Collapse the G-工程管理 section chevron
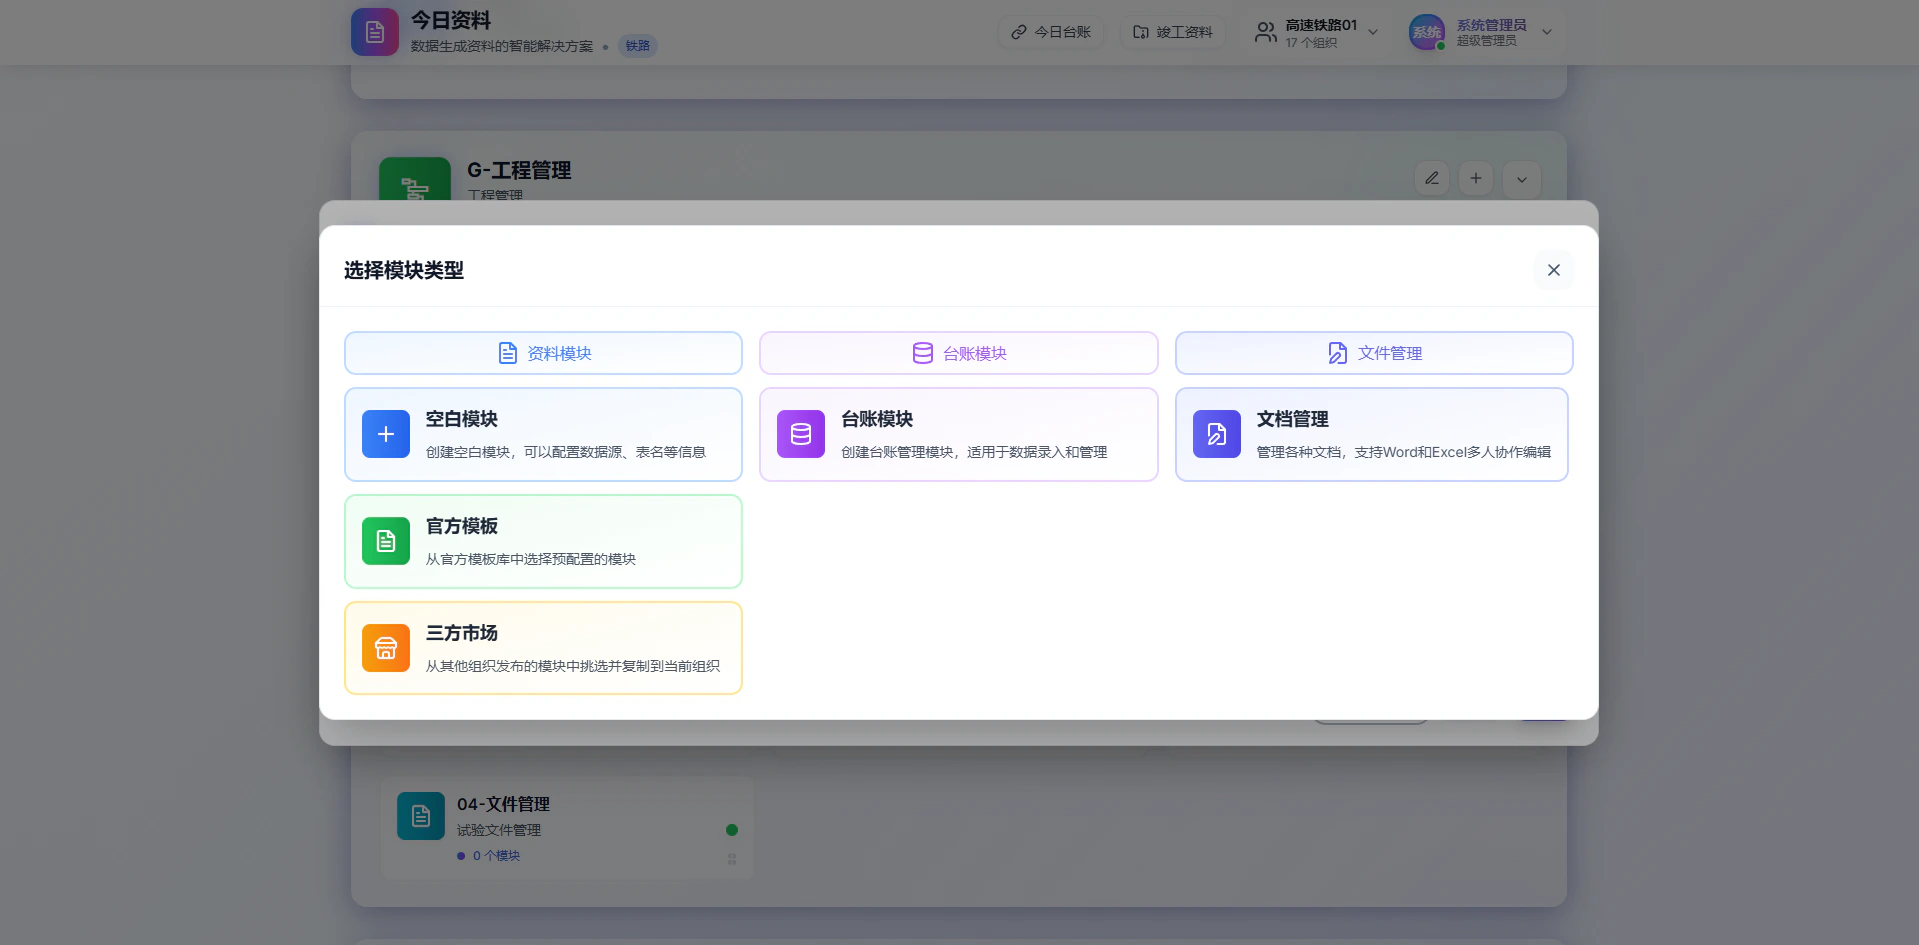 click(1522, 180)
